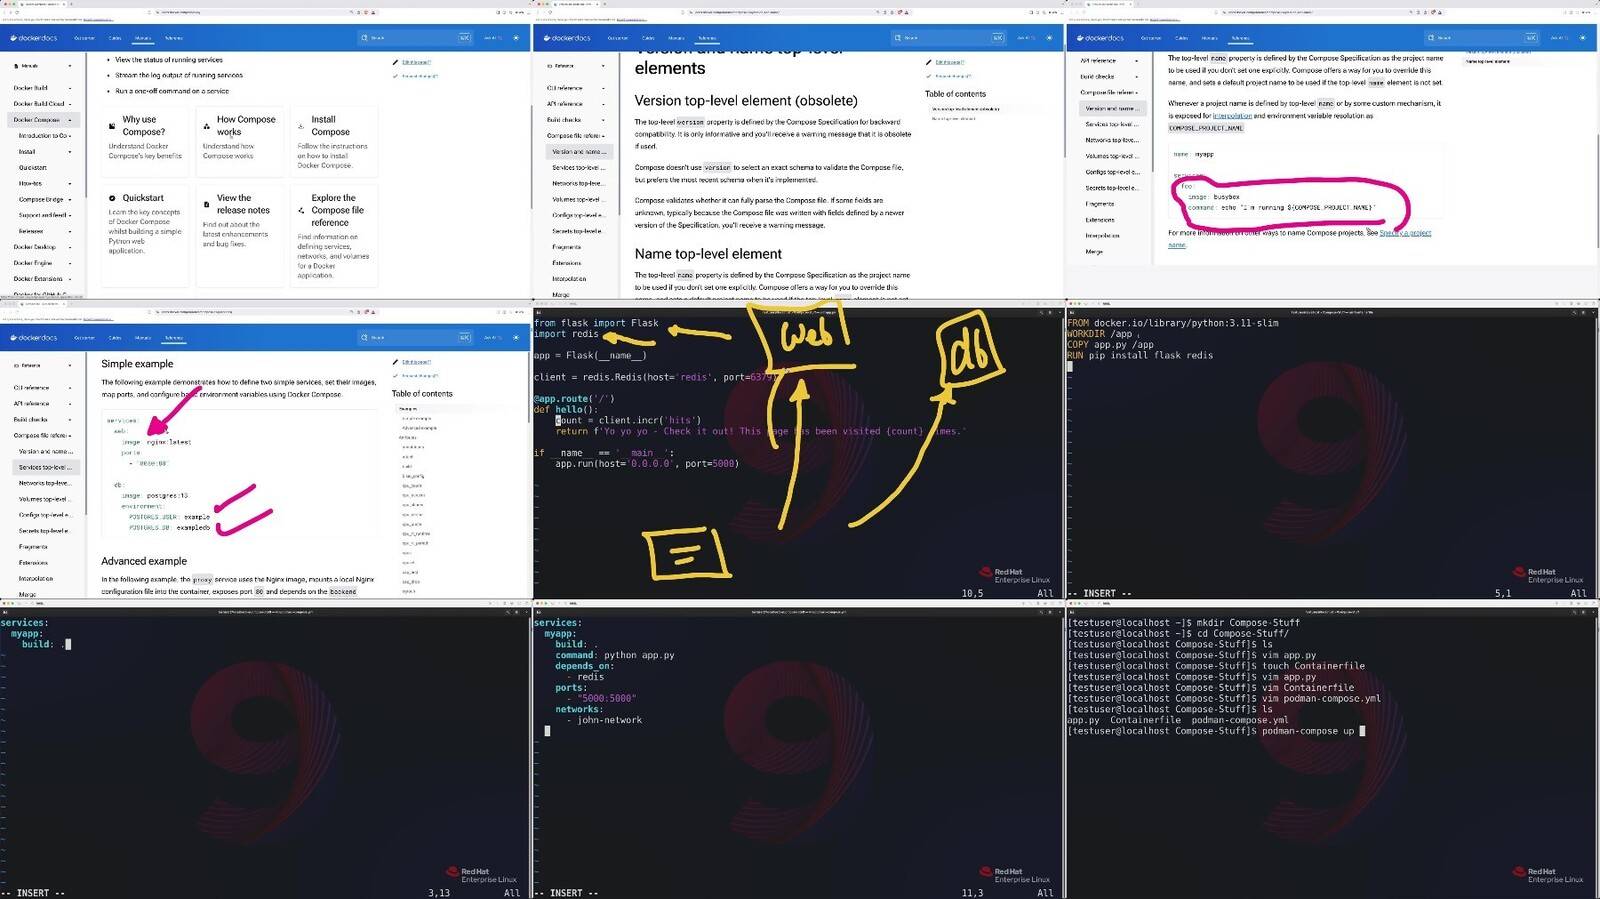
Task: Click the Edit this page link on Compose overview
Action: pos(417,62)
